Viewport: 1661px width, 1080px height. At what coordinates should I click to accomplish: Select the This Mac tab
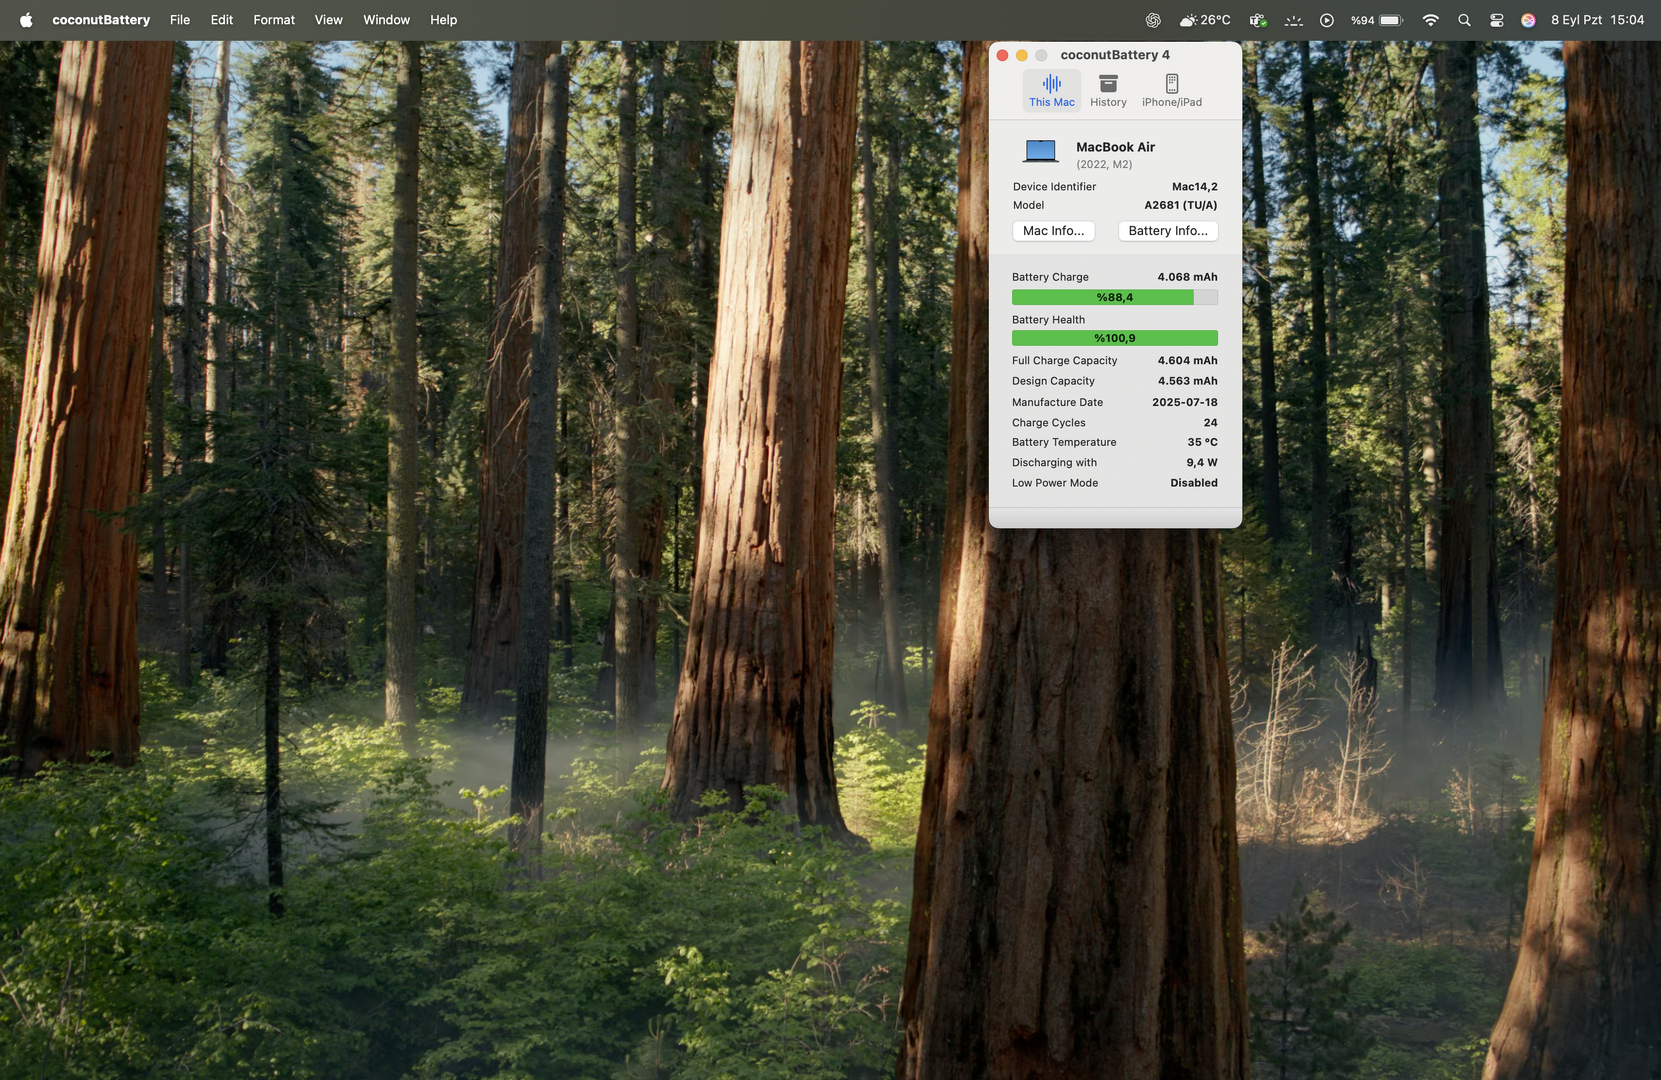pos(1052,90)
